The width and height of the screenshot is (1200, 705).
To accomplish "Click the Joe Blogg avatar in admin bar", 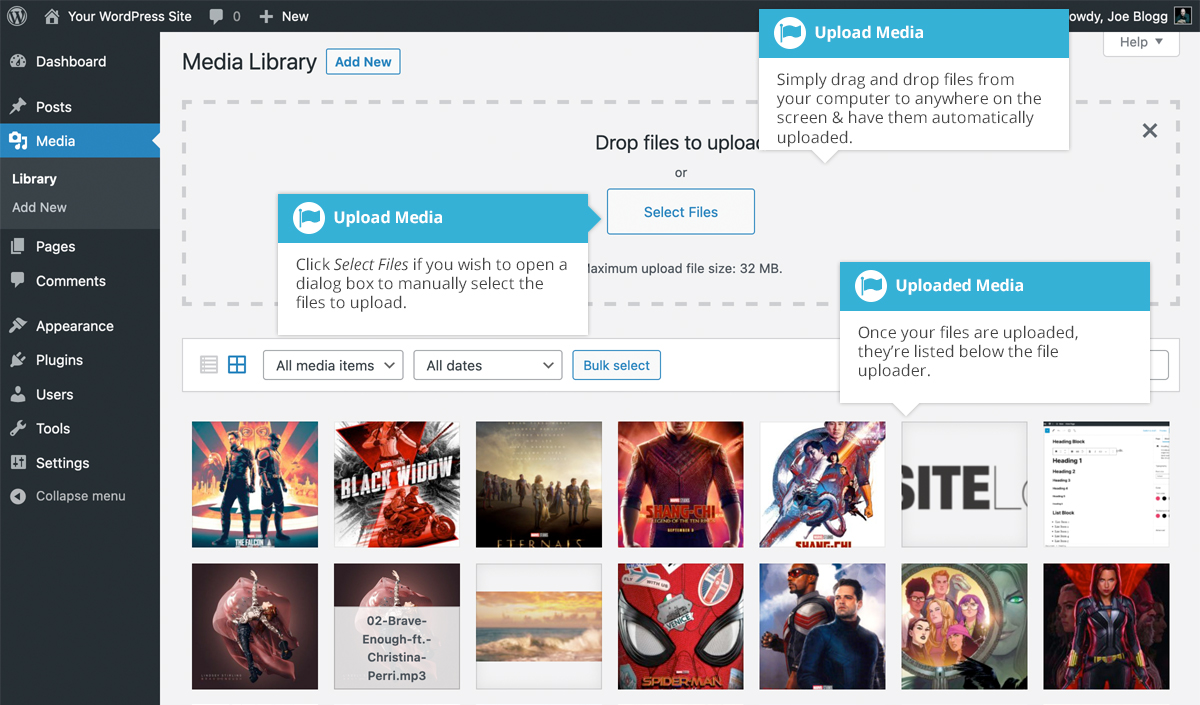I will (1182, 16).
